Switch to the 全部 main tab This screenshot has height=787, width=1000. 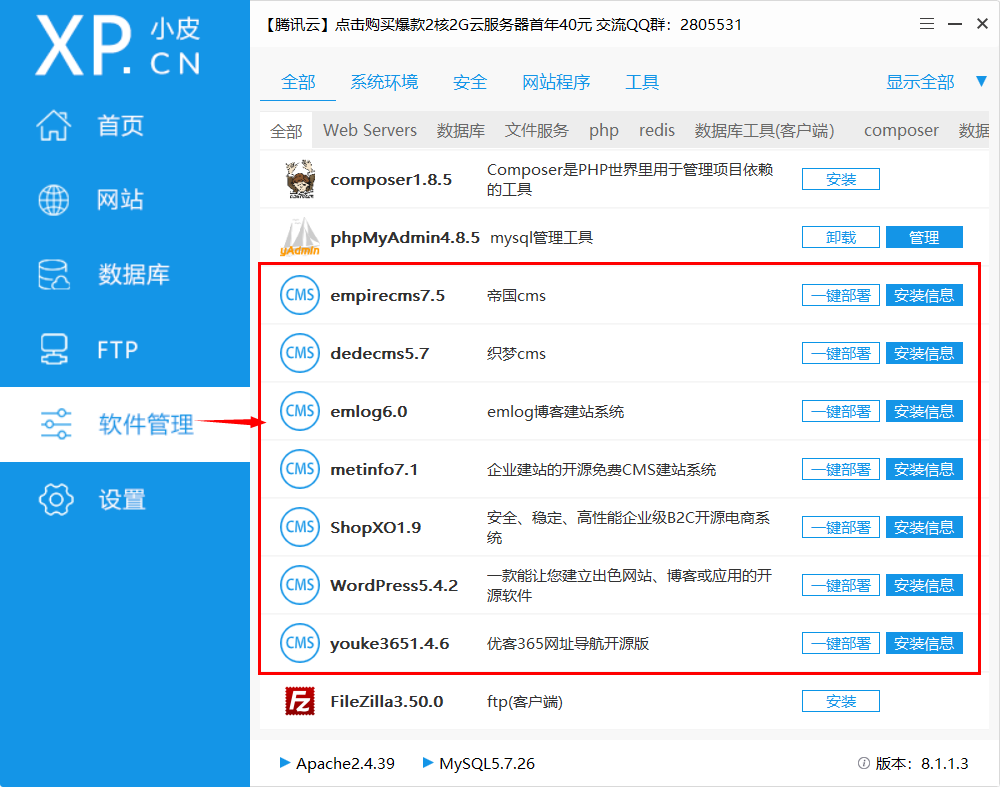tap(298, 82)
